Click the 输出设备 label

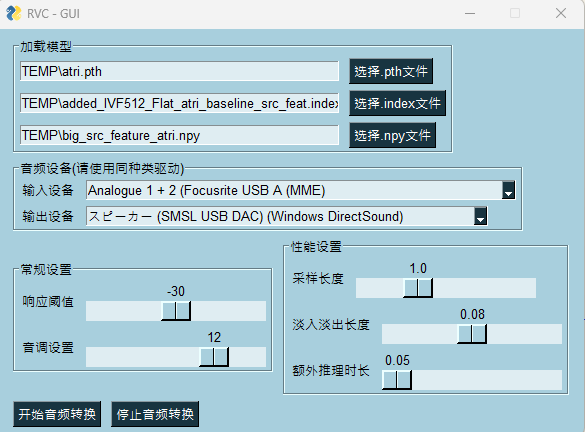[48, 216]
